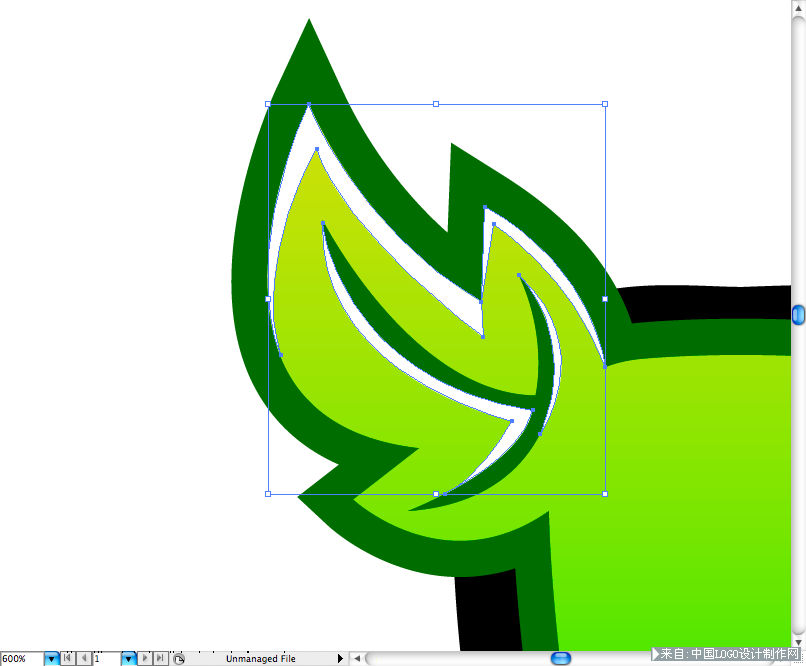Click the 600% zoom level field
This screenshot has height=666, width=806.
coord(22,658)
